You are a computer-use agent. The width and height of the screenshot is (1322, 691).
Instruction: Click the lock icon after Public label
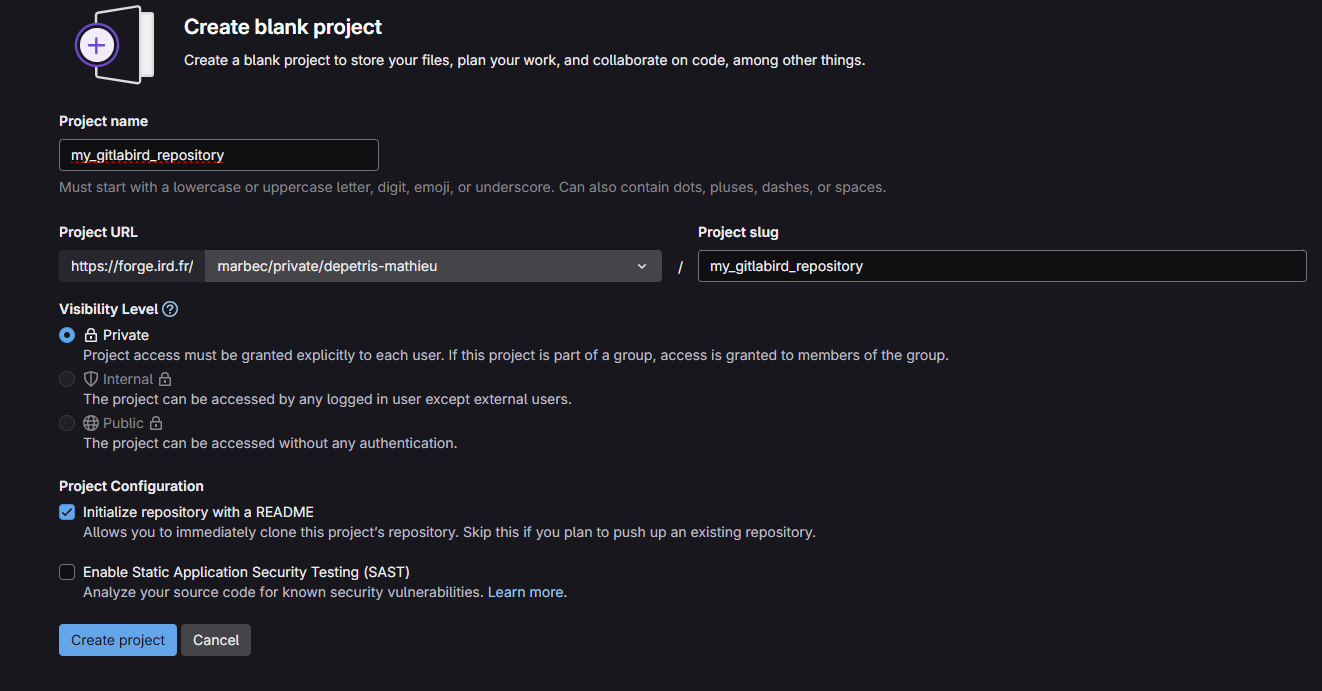coord(156,423)
